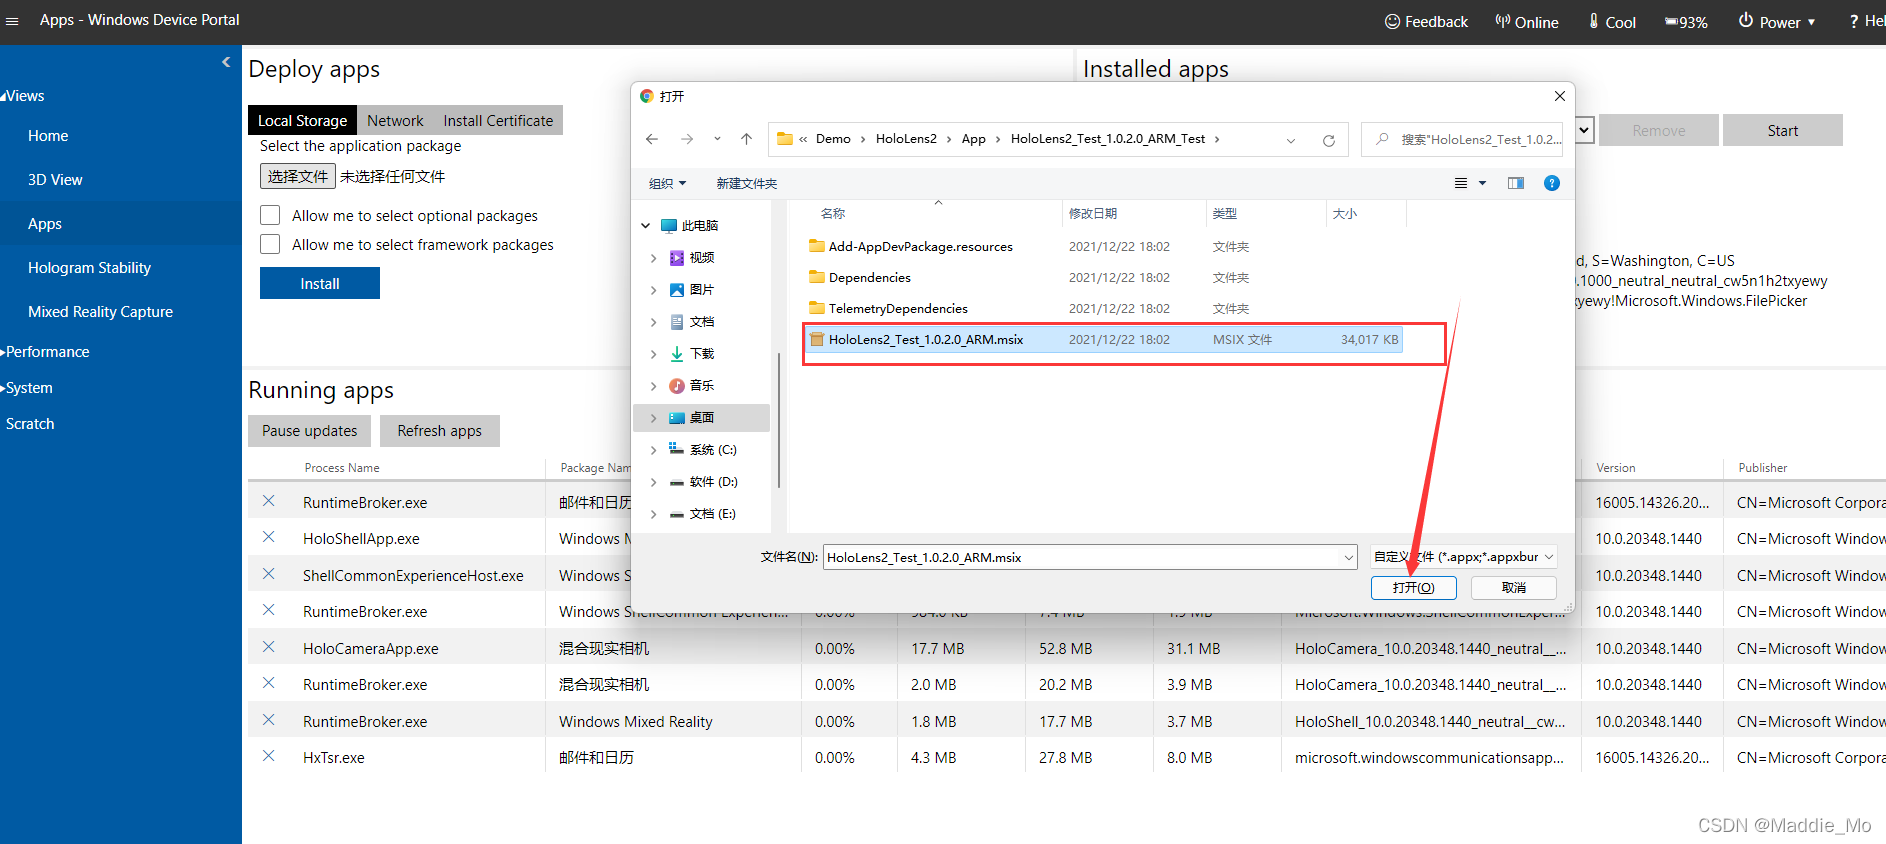
Task: Open Scratch in the sidebar
Action: tap(30, 424)
